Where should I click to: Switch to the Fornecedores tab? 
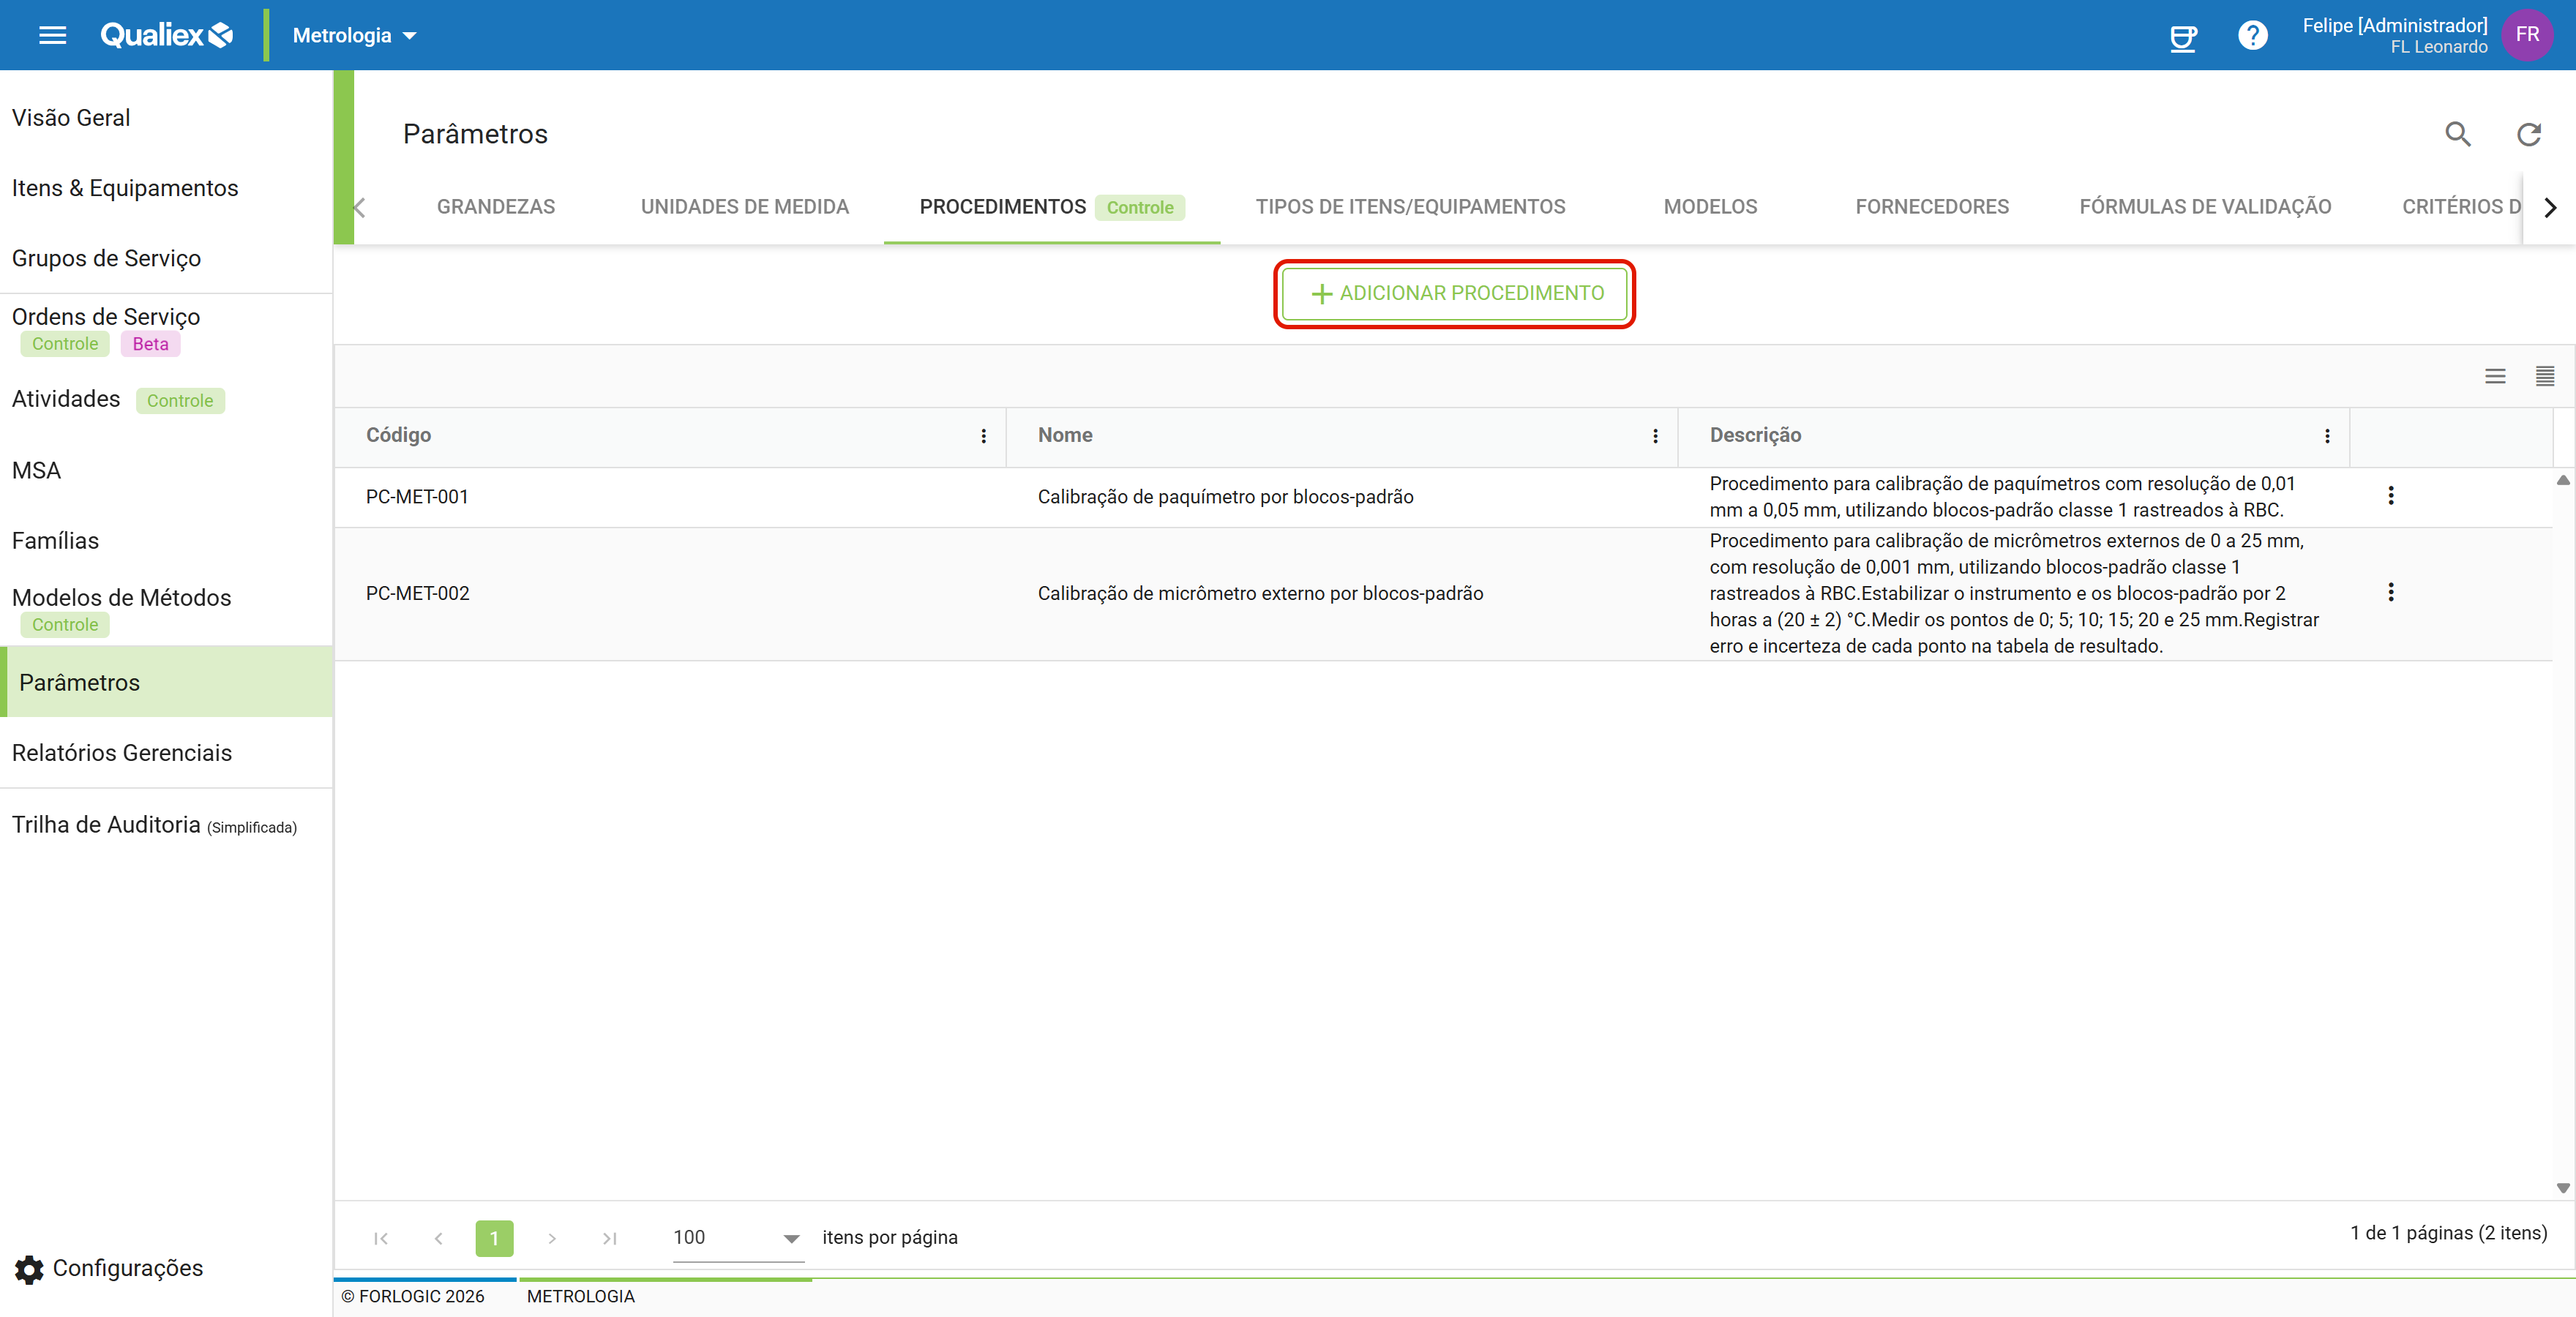[x=1931, y=207]
